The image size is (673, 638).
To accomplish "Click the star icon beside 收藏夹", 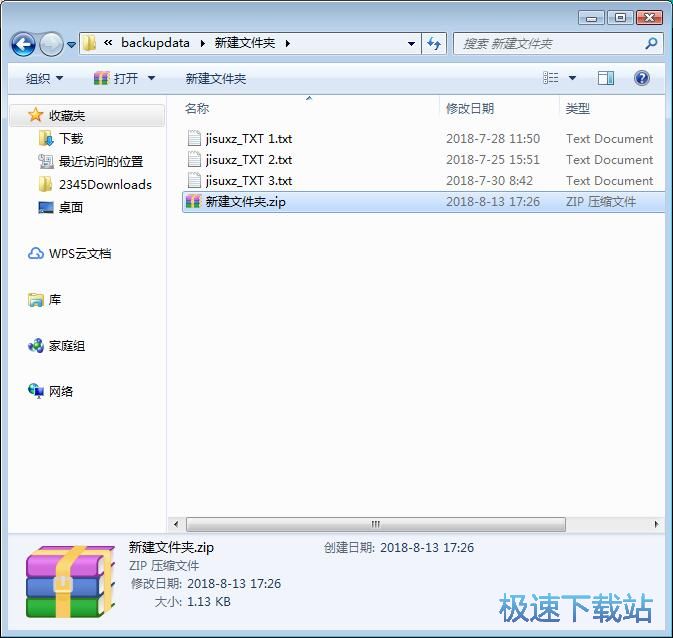I will coord(35,115).
